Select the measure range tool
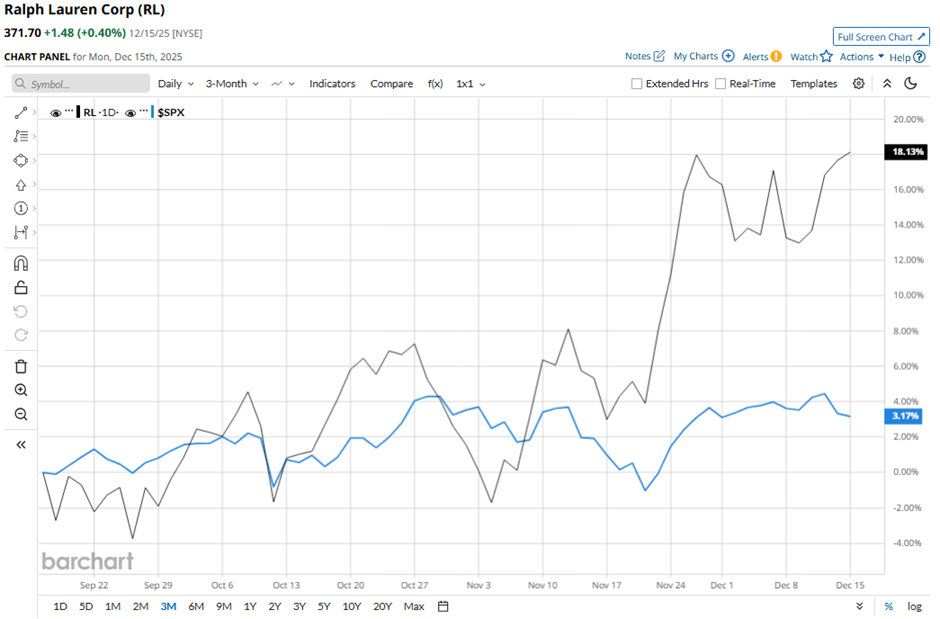Screen dimensions: 940x619 (20, 232)
